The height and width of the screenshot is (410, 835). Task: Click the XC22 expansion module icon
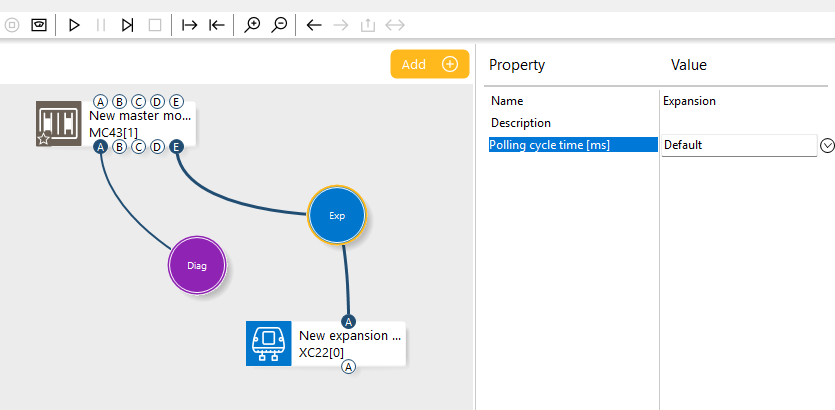point(268,343)
